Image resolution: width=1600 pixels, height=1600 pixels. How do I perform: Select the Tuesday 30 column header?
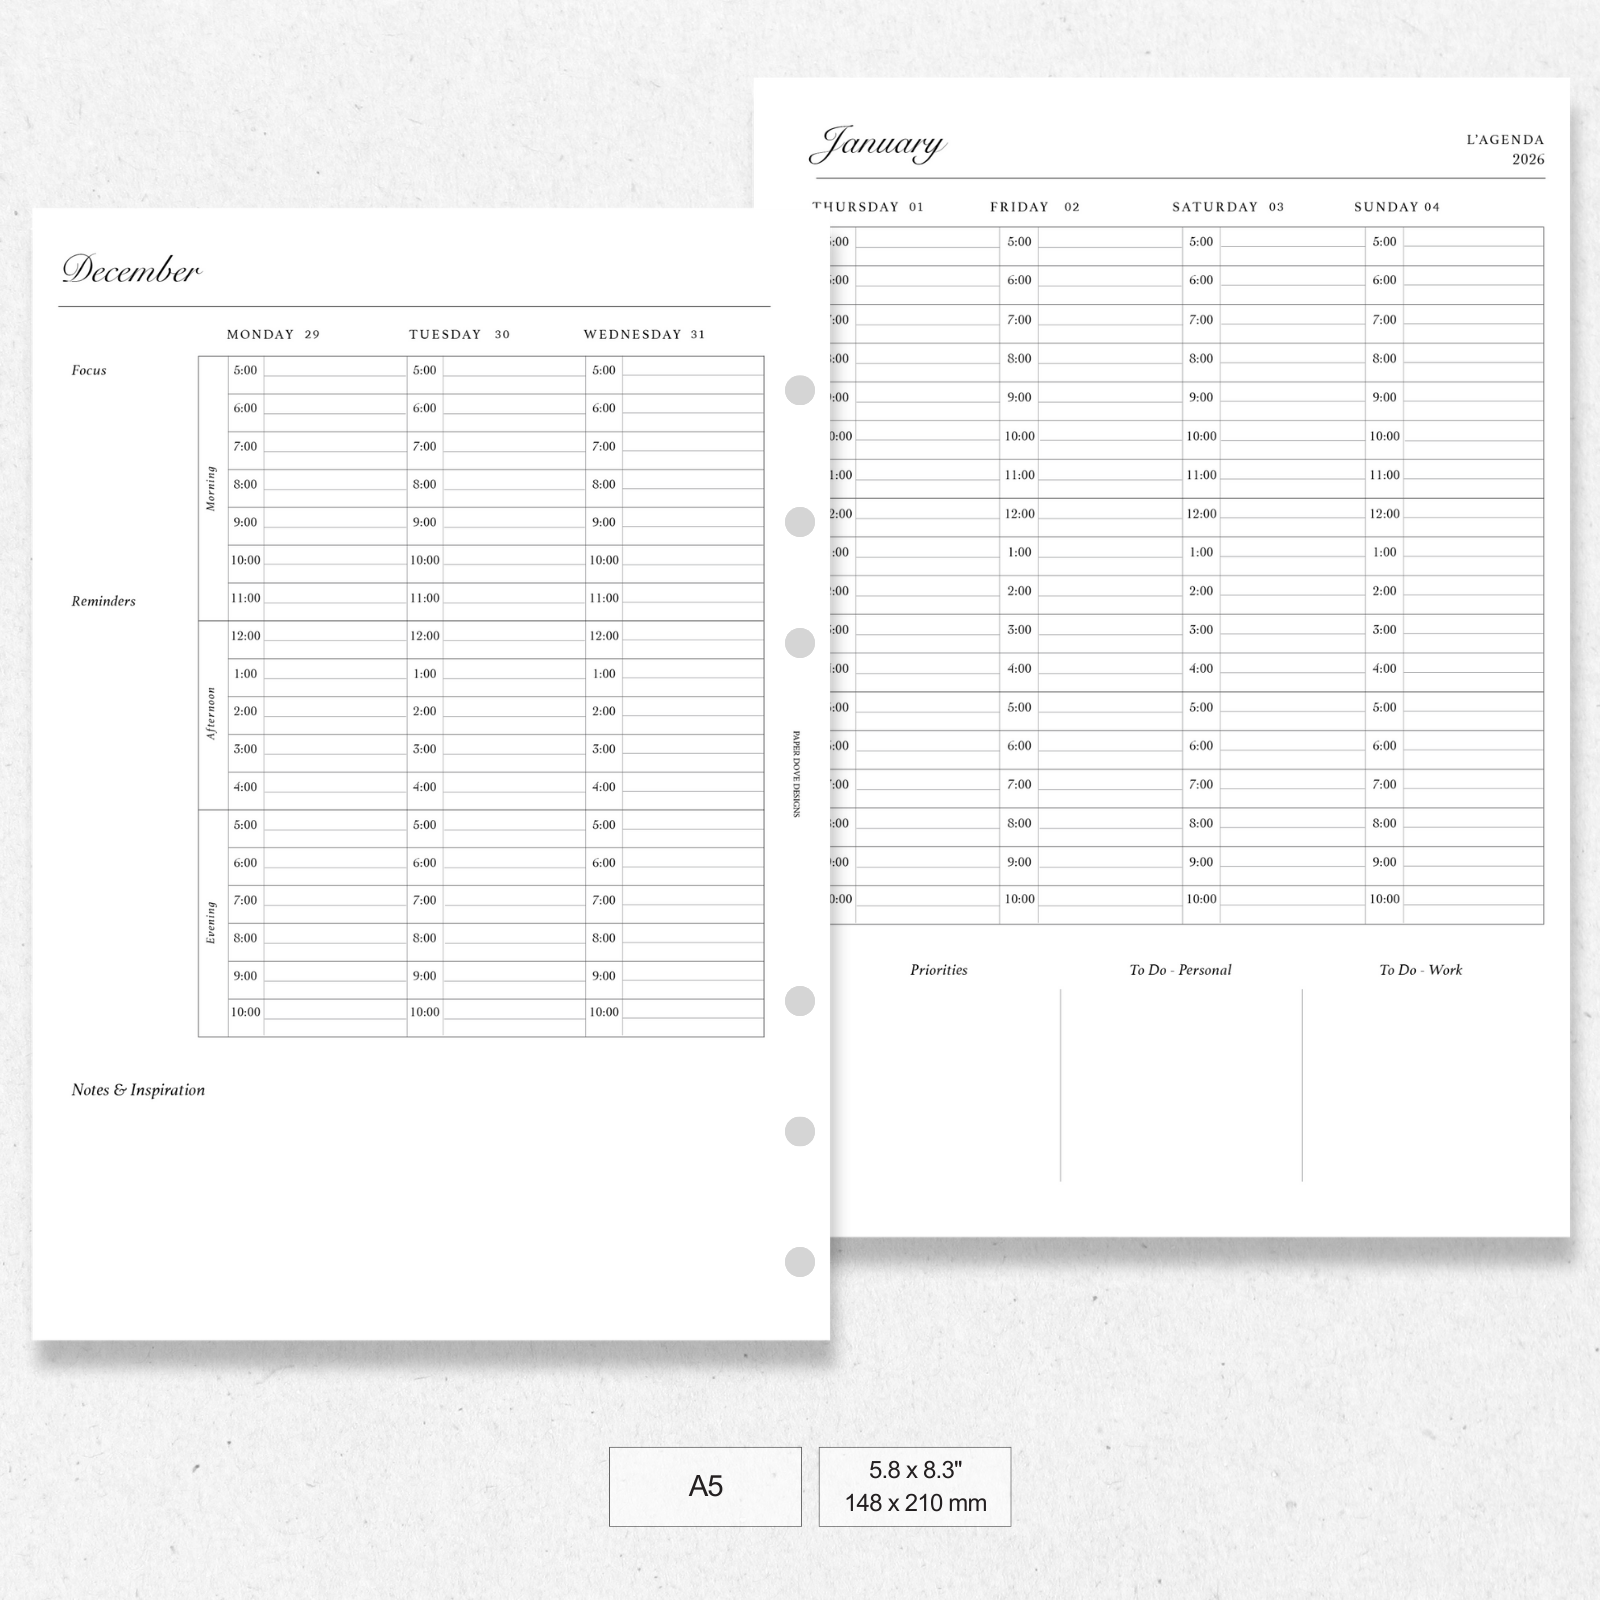[459, 335]
